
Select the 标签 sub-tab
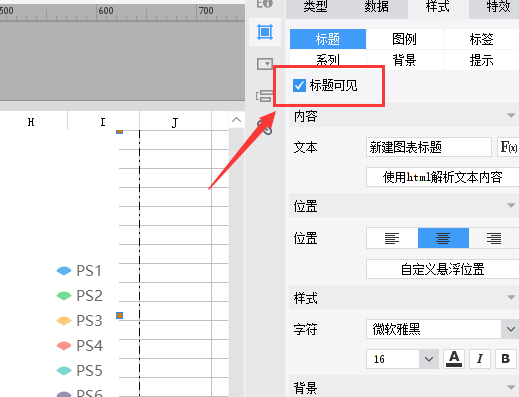point(481,39)
